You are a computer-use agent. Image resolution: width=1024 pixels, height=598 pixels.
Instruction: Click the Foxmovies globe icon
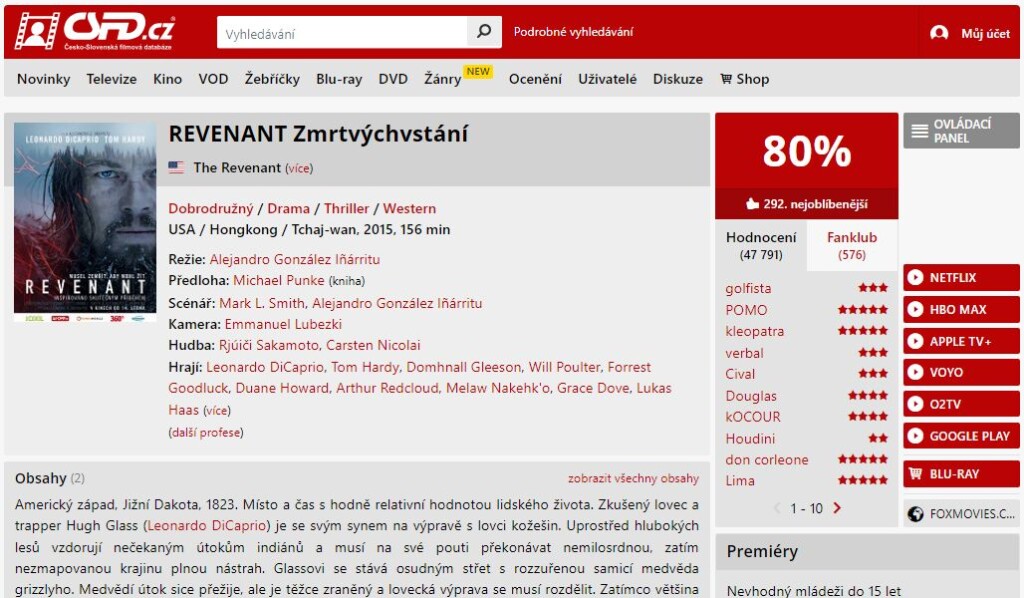916,514
